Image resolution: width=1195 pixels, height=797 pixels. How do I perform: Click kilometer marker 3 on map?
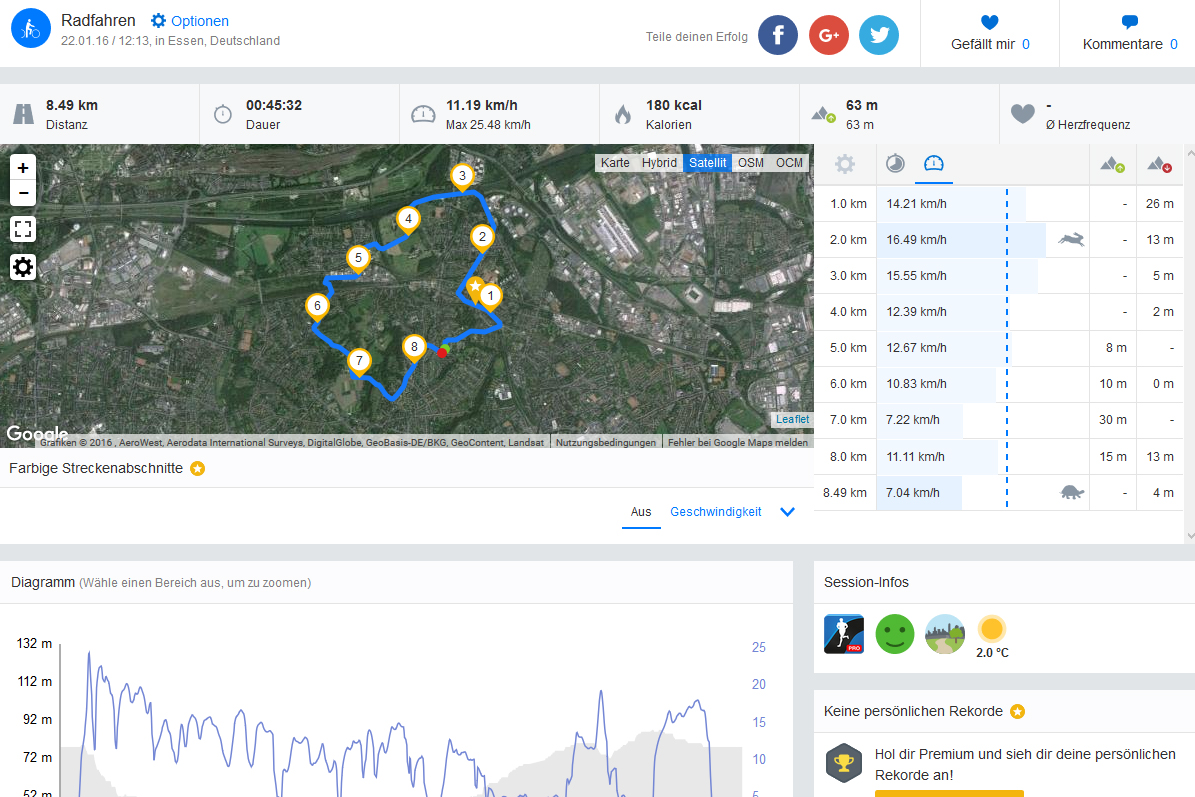pos(462,177)
